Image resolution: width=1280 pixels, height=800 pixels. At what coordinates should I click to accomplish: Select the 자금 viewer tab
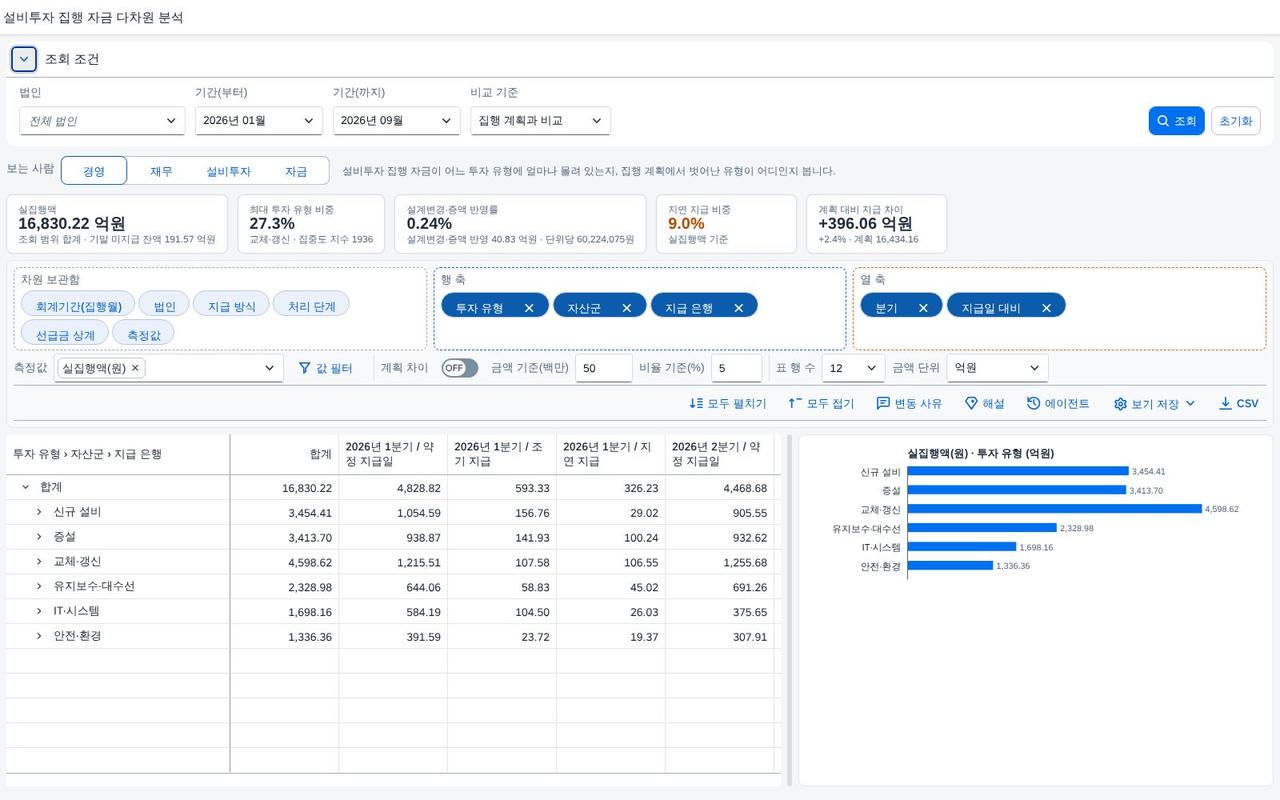pos(296,171)
